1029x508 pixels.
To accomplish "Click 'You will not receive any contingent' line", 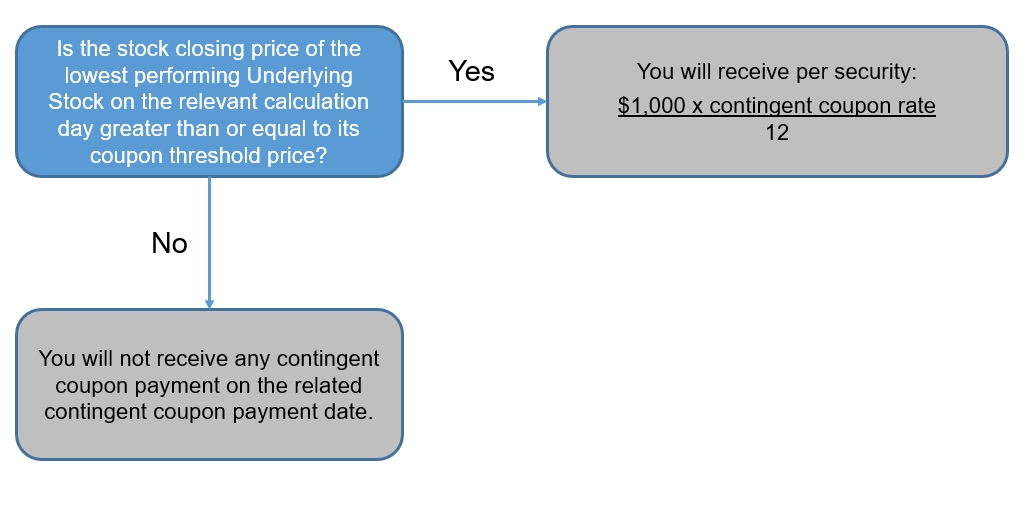I will (209, 359).
